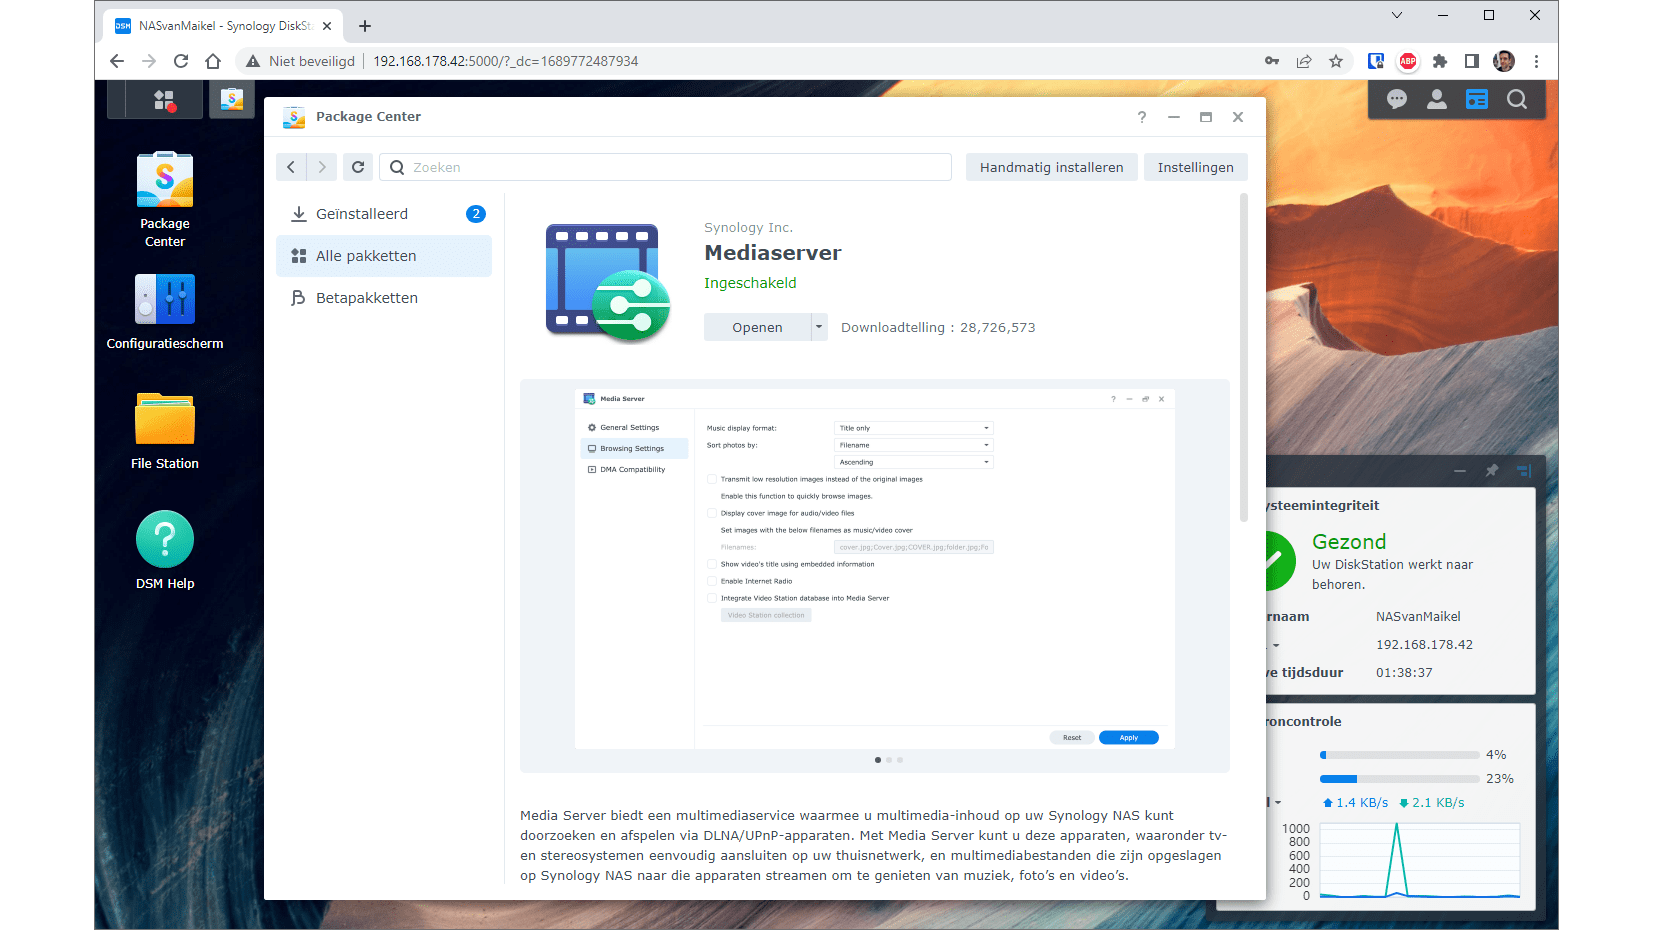Screen dimensions: 1653x930
Task: Open DSM notifications speech bubble icon
Action: click(1397, 99)
